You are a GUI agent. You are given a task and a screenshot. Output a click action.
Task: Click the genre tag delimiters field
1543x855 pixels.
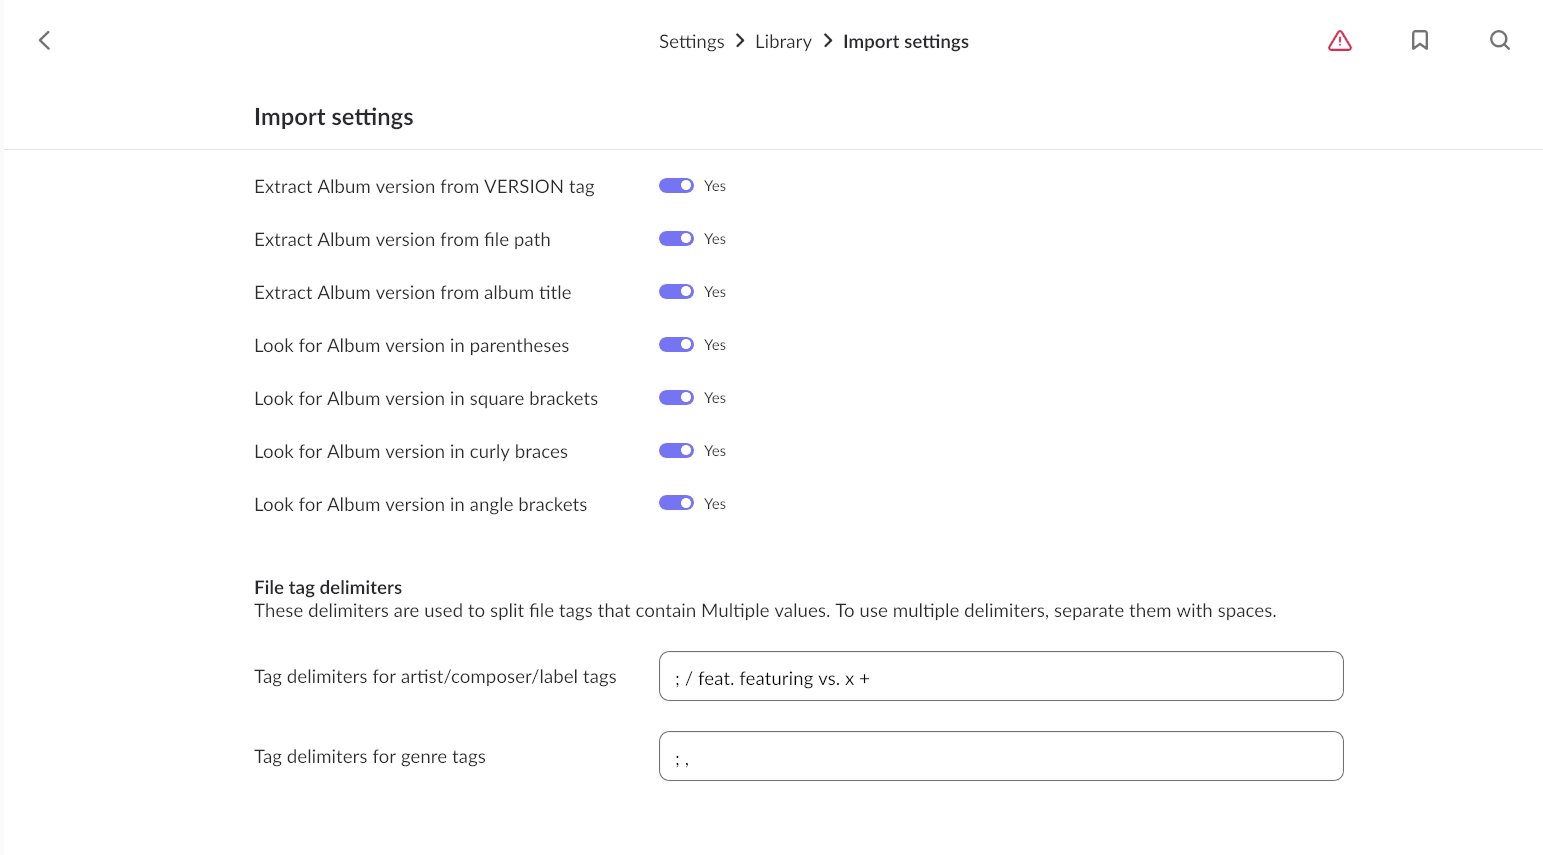pyautogui.click(x=1001, y=756)
